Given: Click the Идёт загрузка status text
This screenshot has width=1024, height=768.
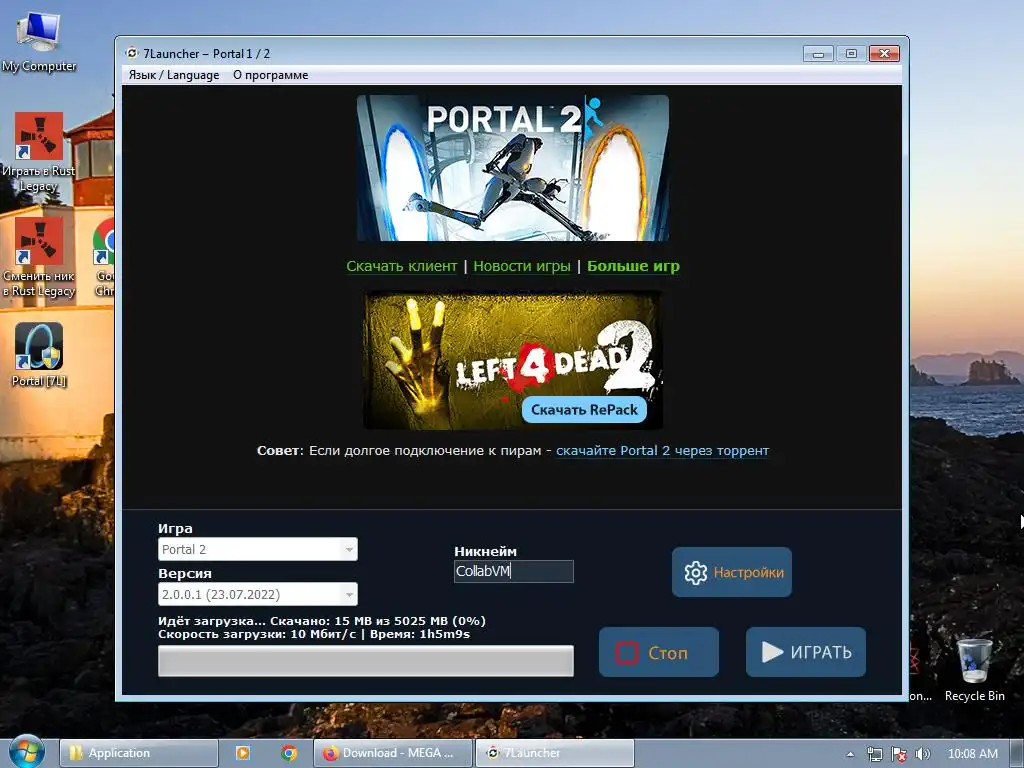Looking at the screenshot, I should click(x=322, y=621).
